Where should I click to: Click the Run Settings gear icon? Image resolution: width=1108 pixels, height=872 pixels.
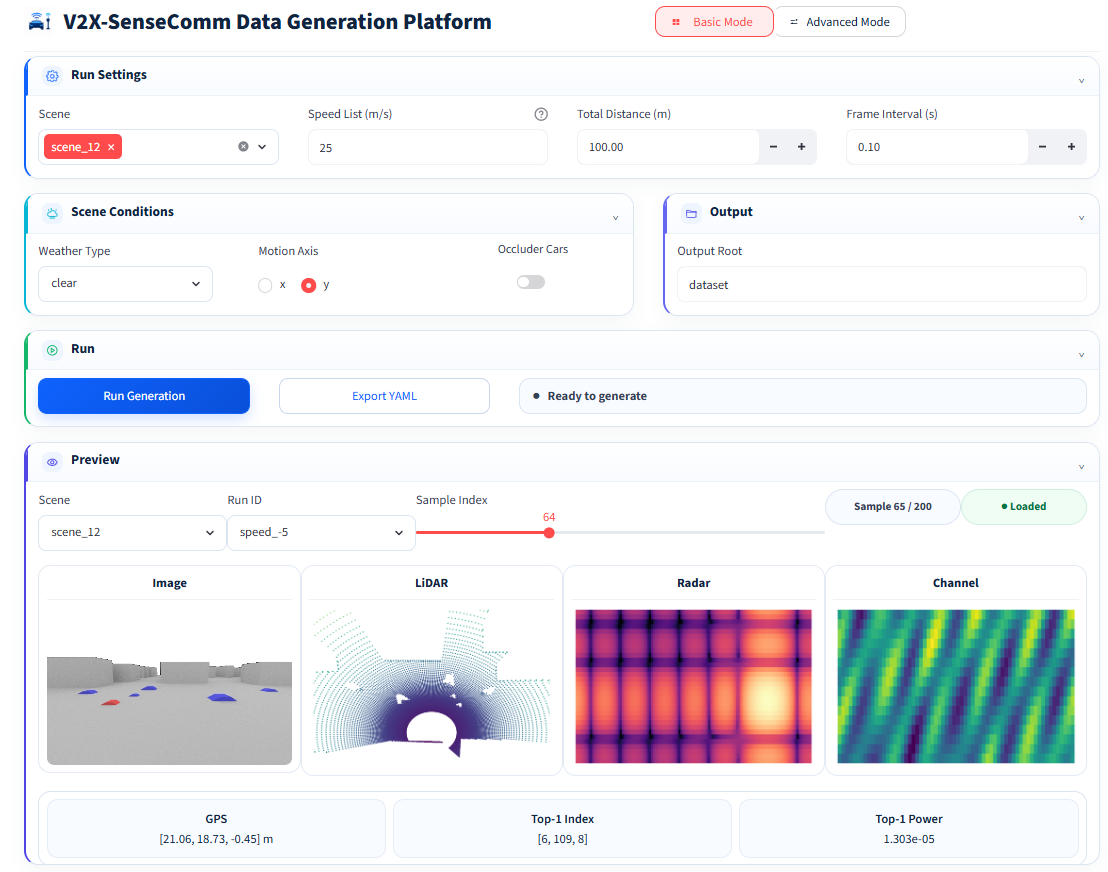pos(52,76)
